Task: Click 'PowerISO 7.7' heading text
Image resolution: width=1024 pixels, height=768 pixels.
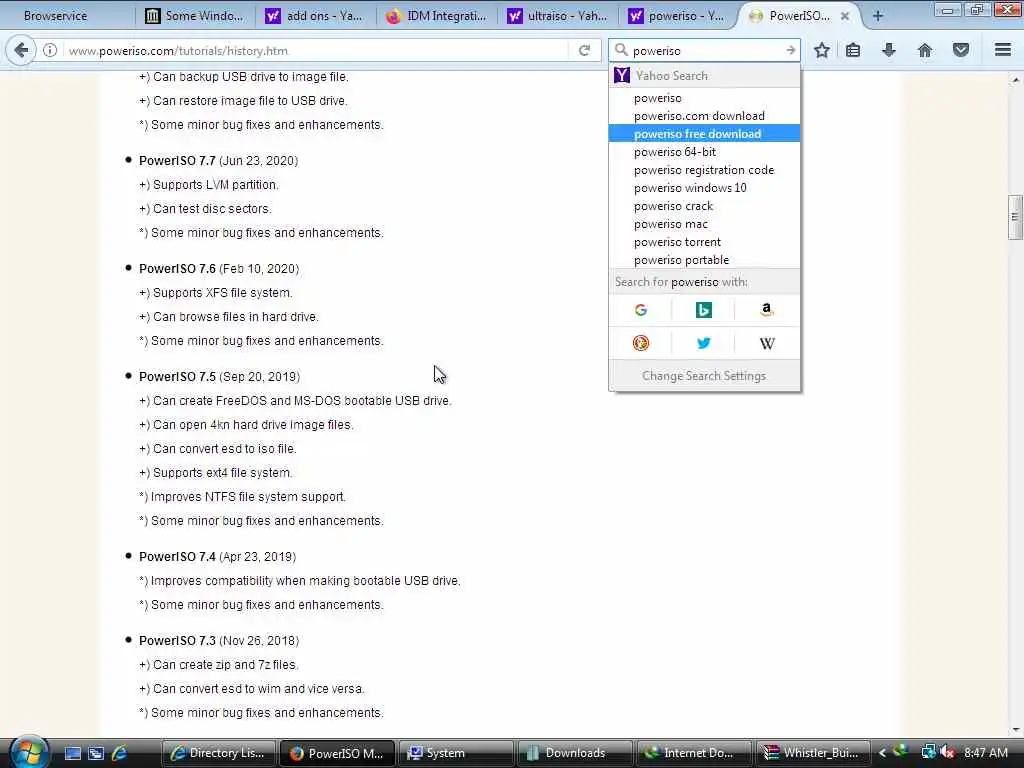Action: pyautogui.click(x=177, y=161)
